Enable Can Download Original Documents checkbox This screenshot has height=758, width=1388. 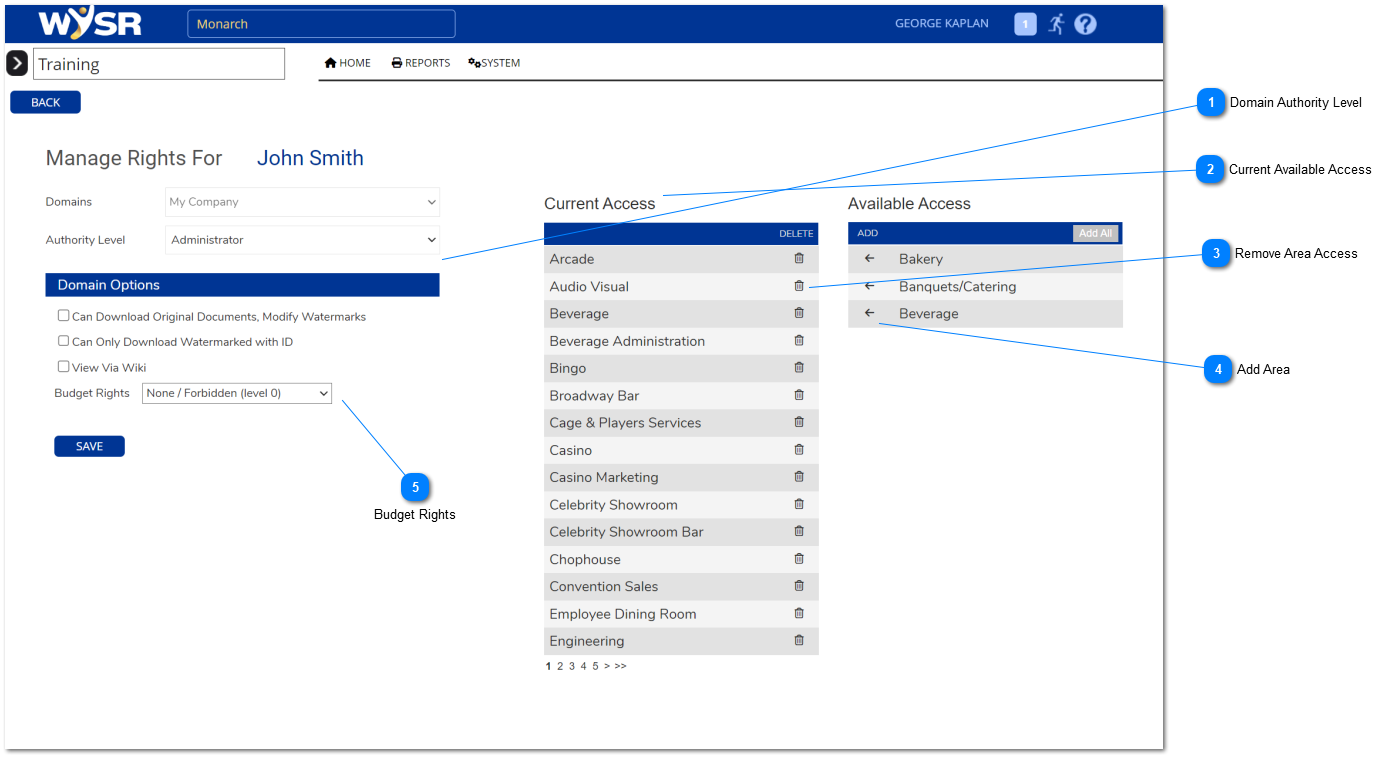(64, 316)
